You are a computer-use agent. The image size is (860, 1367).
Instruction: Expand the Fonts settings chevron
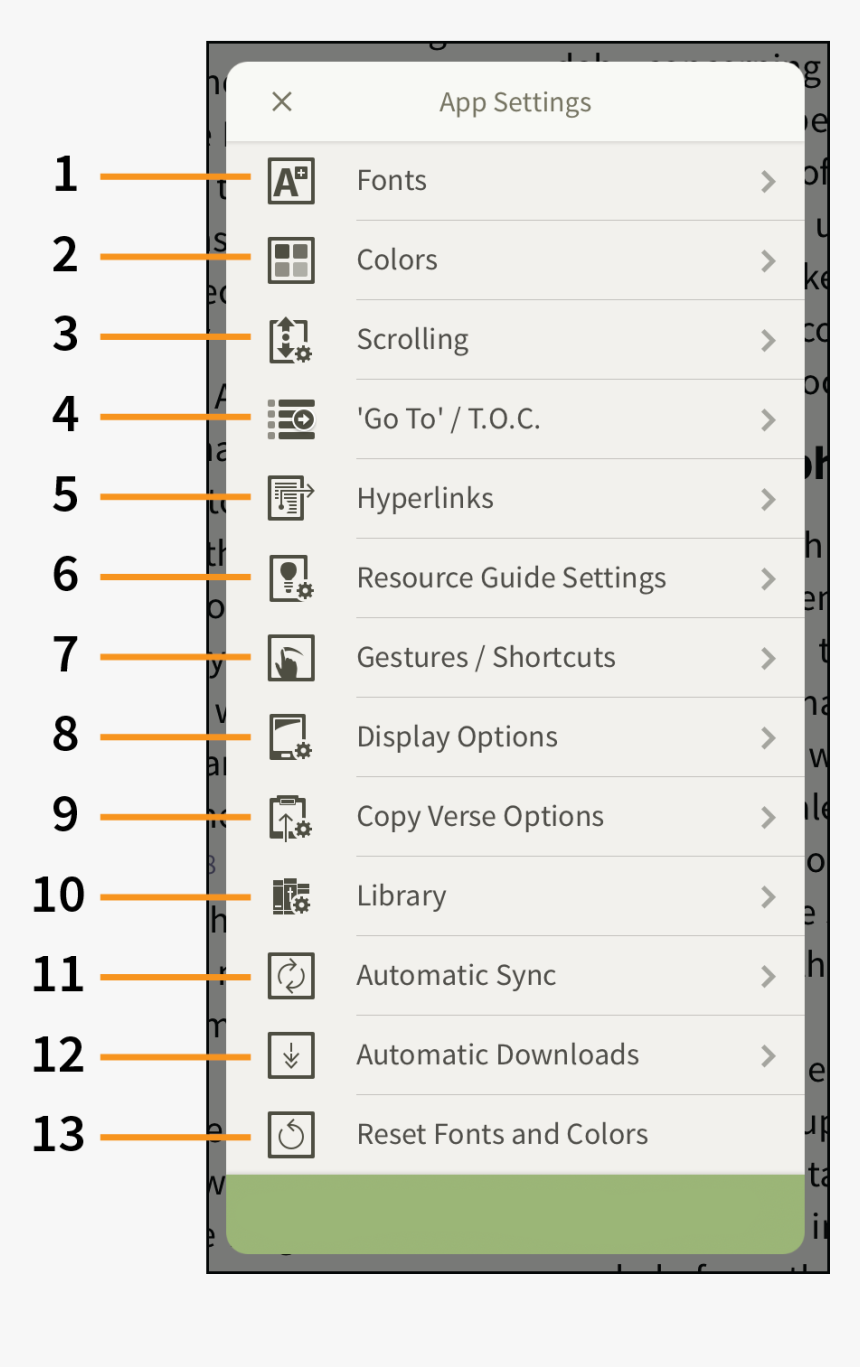(769, 181)
